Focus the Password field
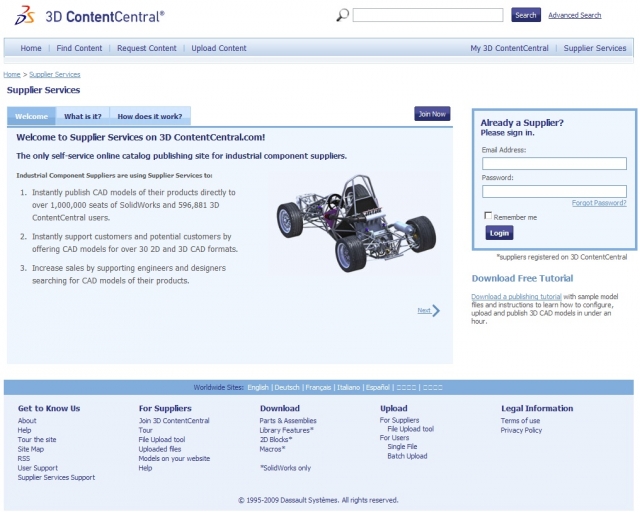The height and width of the screenshot is (512, 640). click(x=554, y=191)
